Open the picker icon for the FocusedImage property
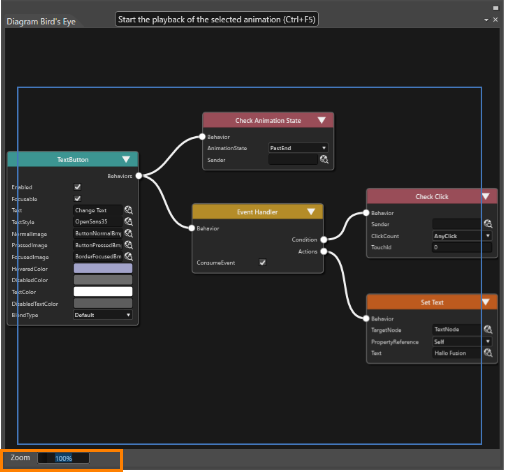The width and height of the screenshot is (505, 472). [128, 257]
